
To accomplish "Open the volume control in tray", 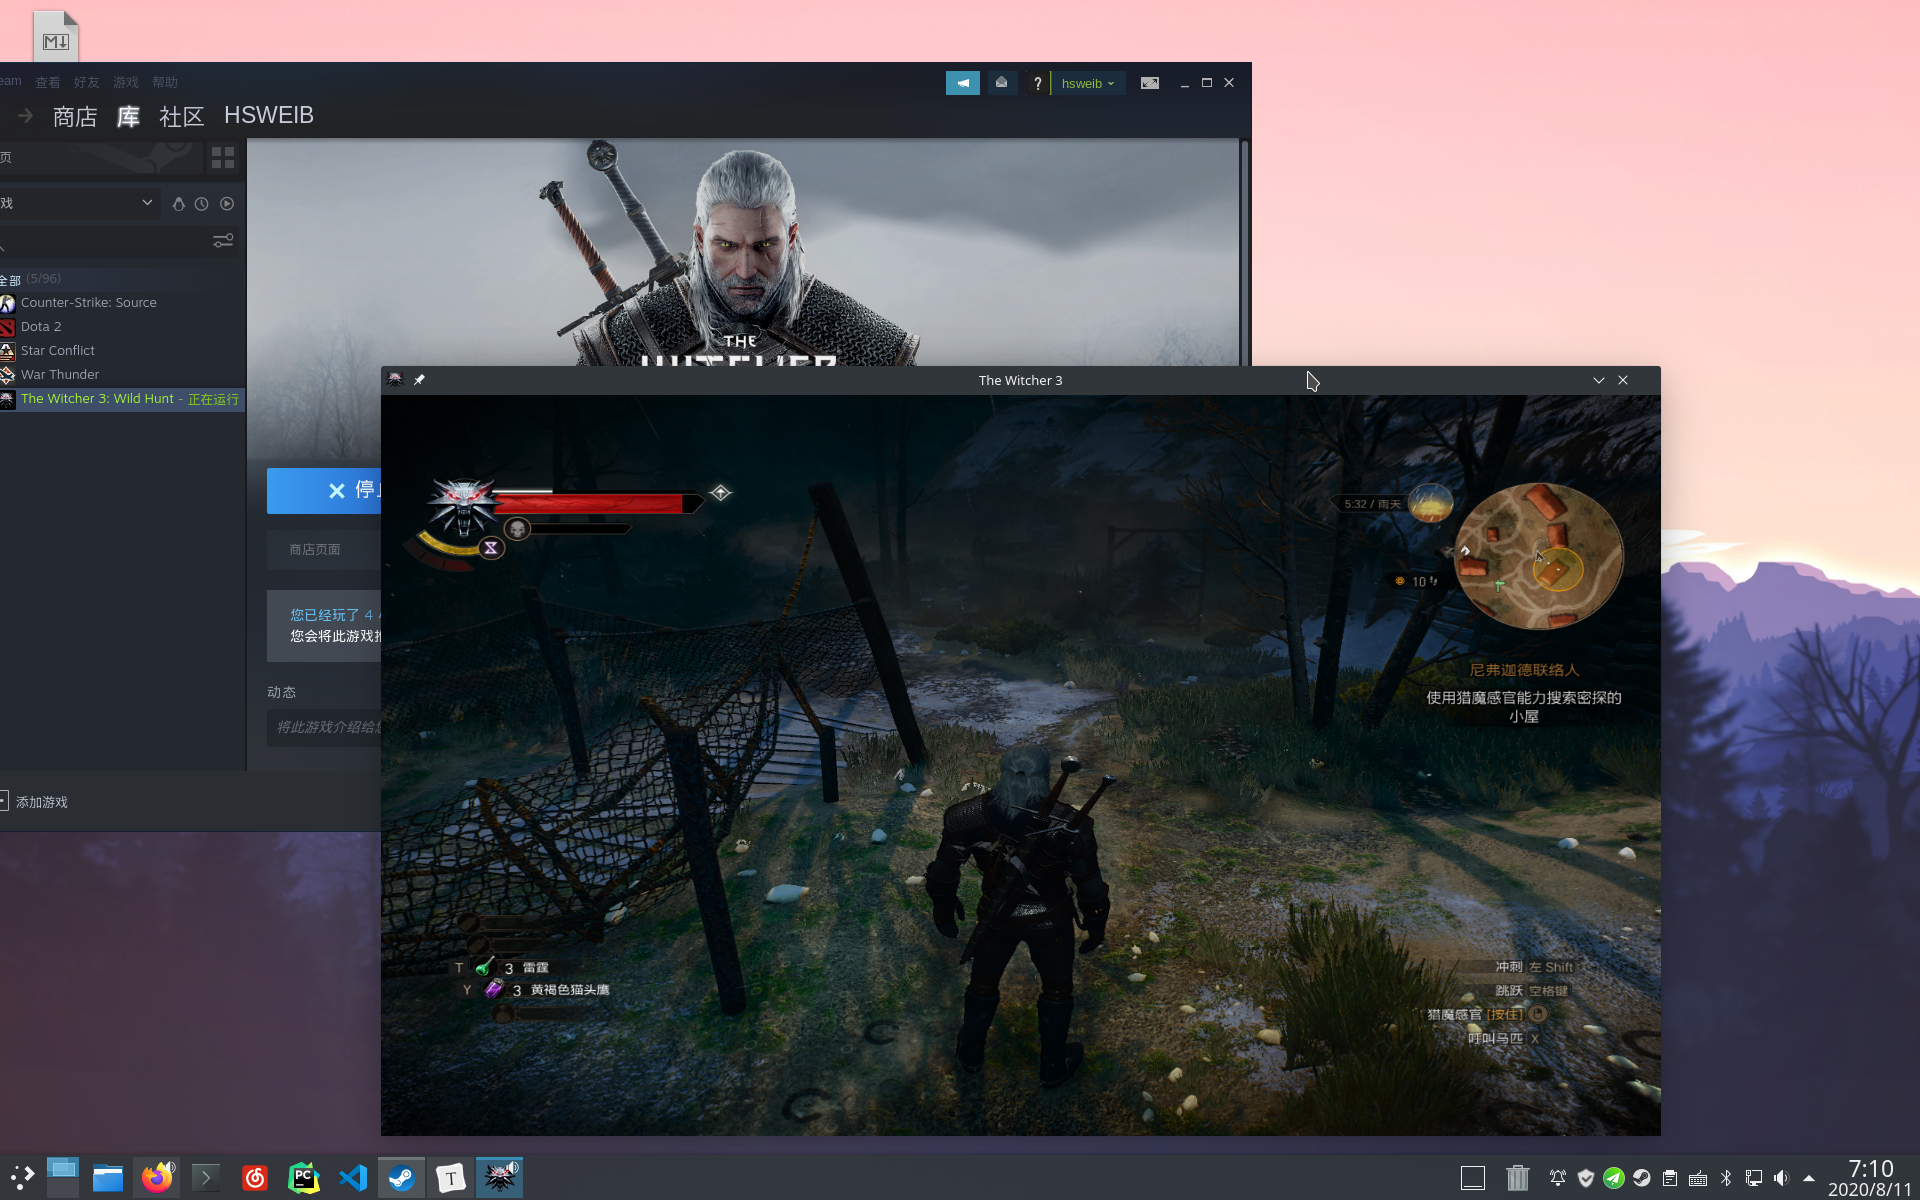I will point(1781,1178).
